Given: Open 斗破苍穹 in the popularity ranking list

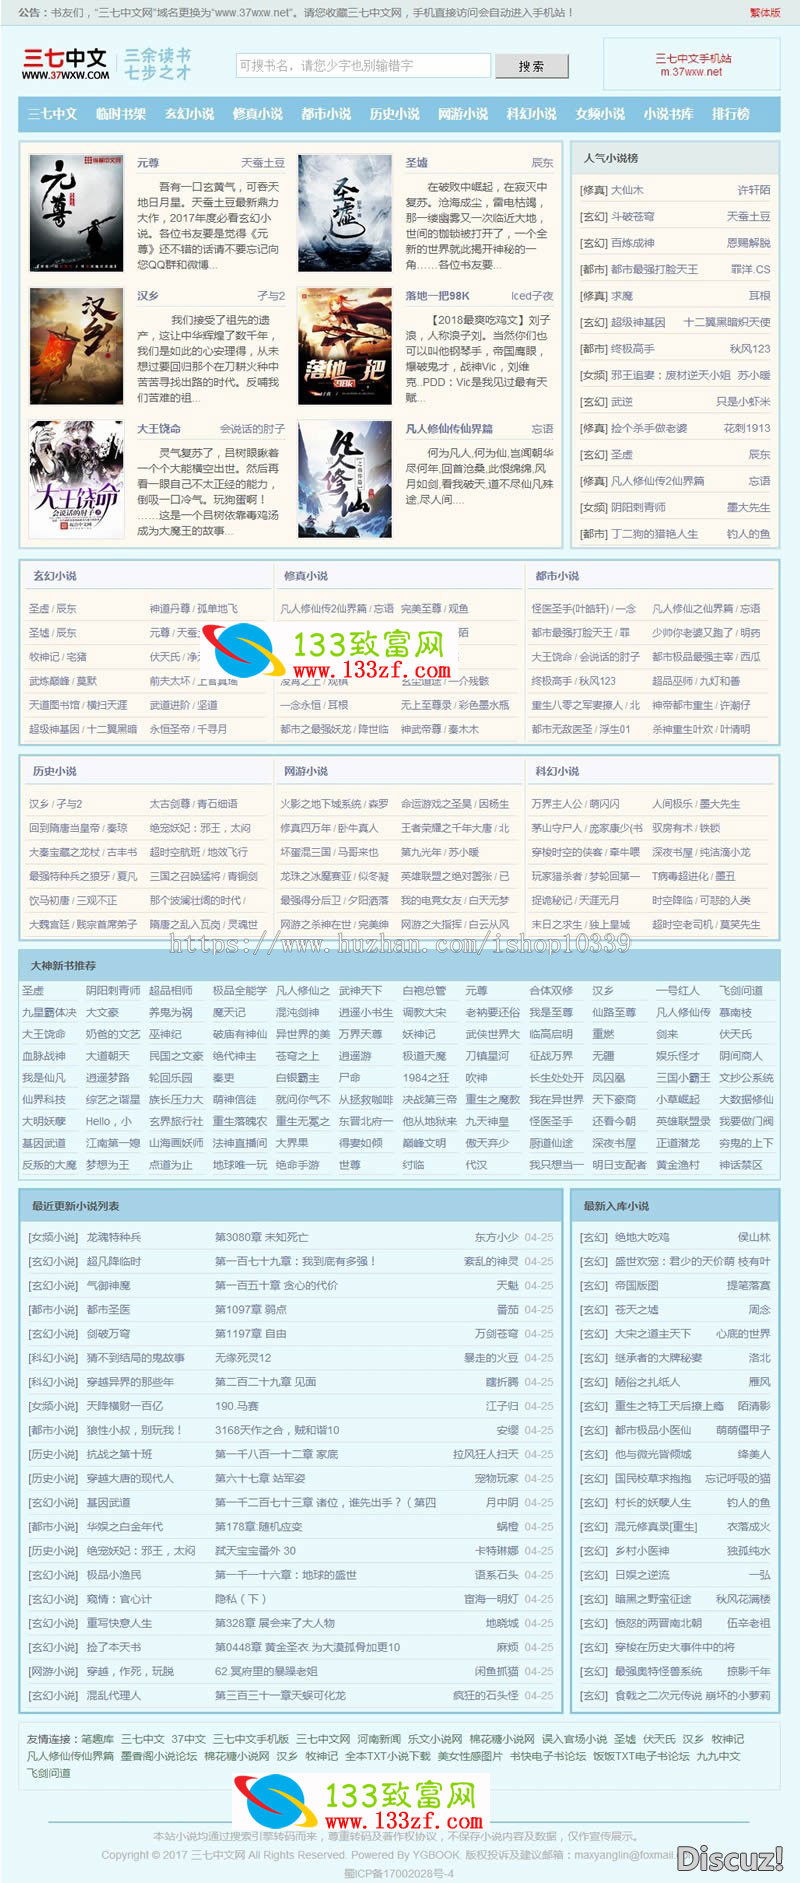Looking at the screenshot, I should tap(632, 216).
